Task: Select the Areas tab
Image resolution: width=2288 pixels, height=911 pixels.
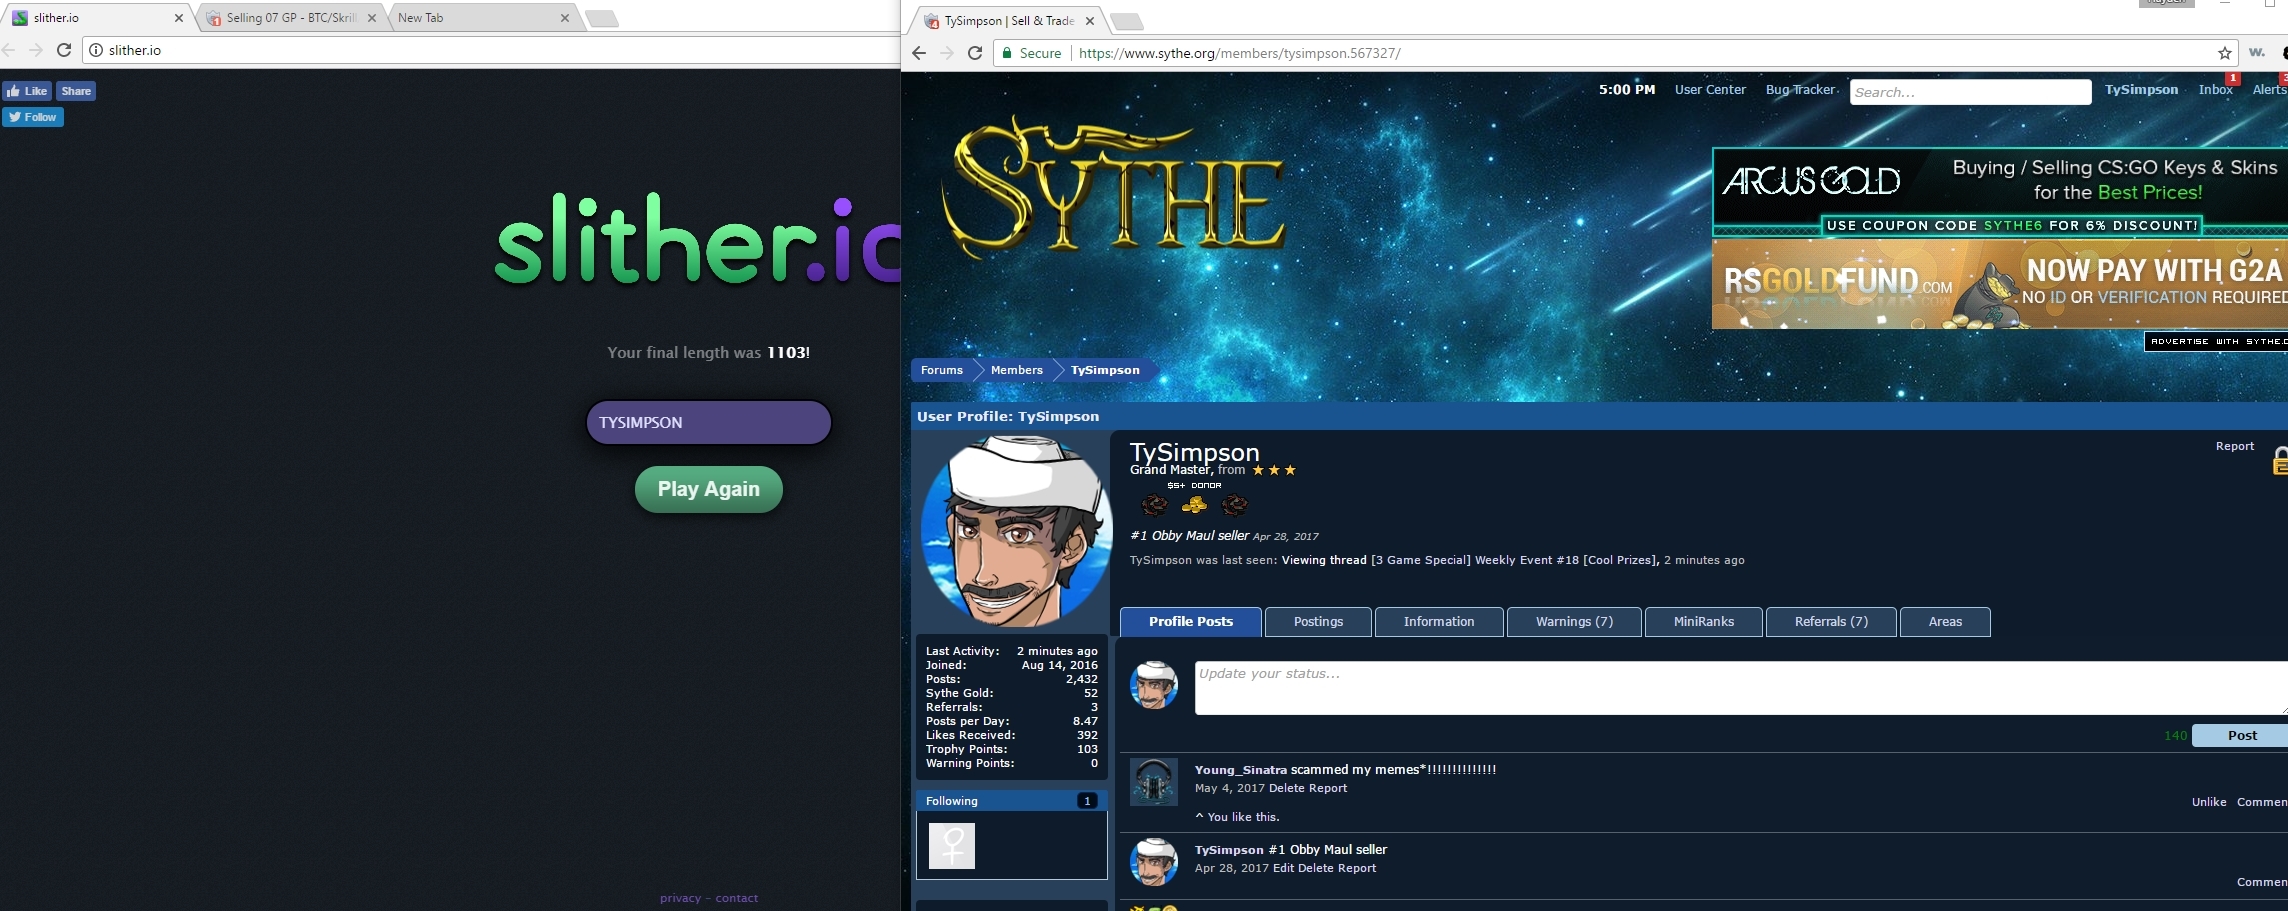Action: pos(1945,622)
